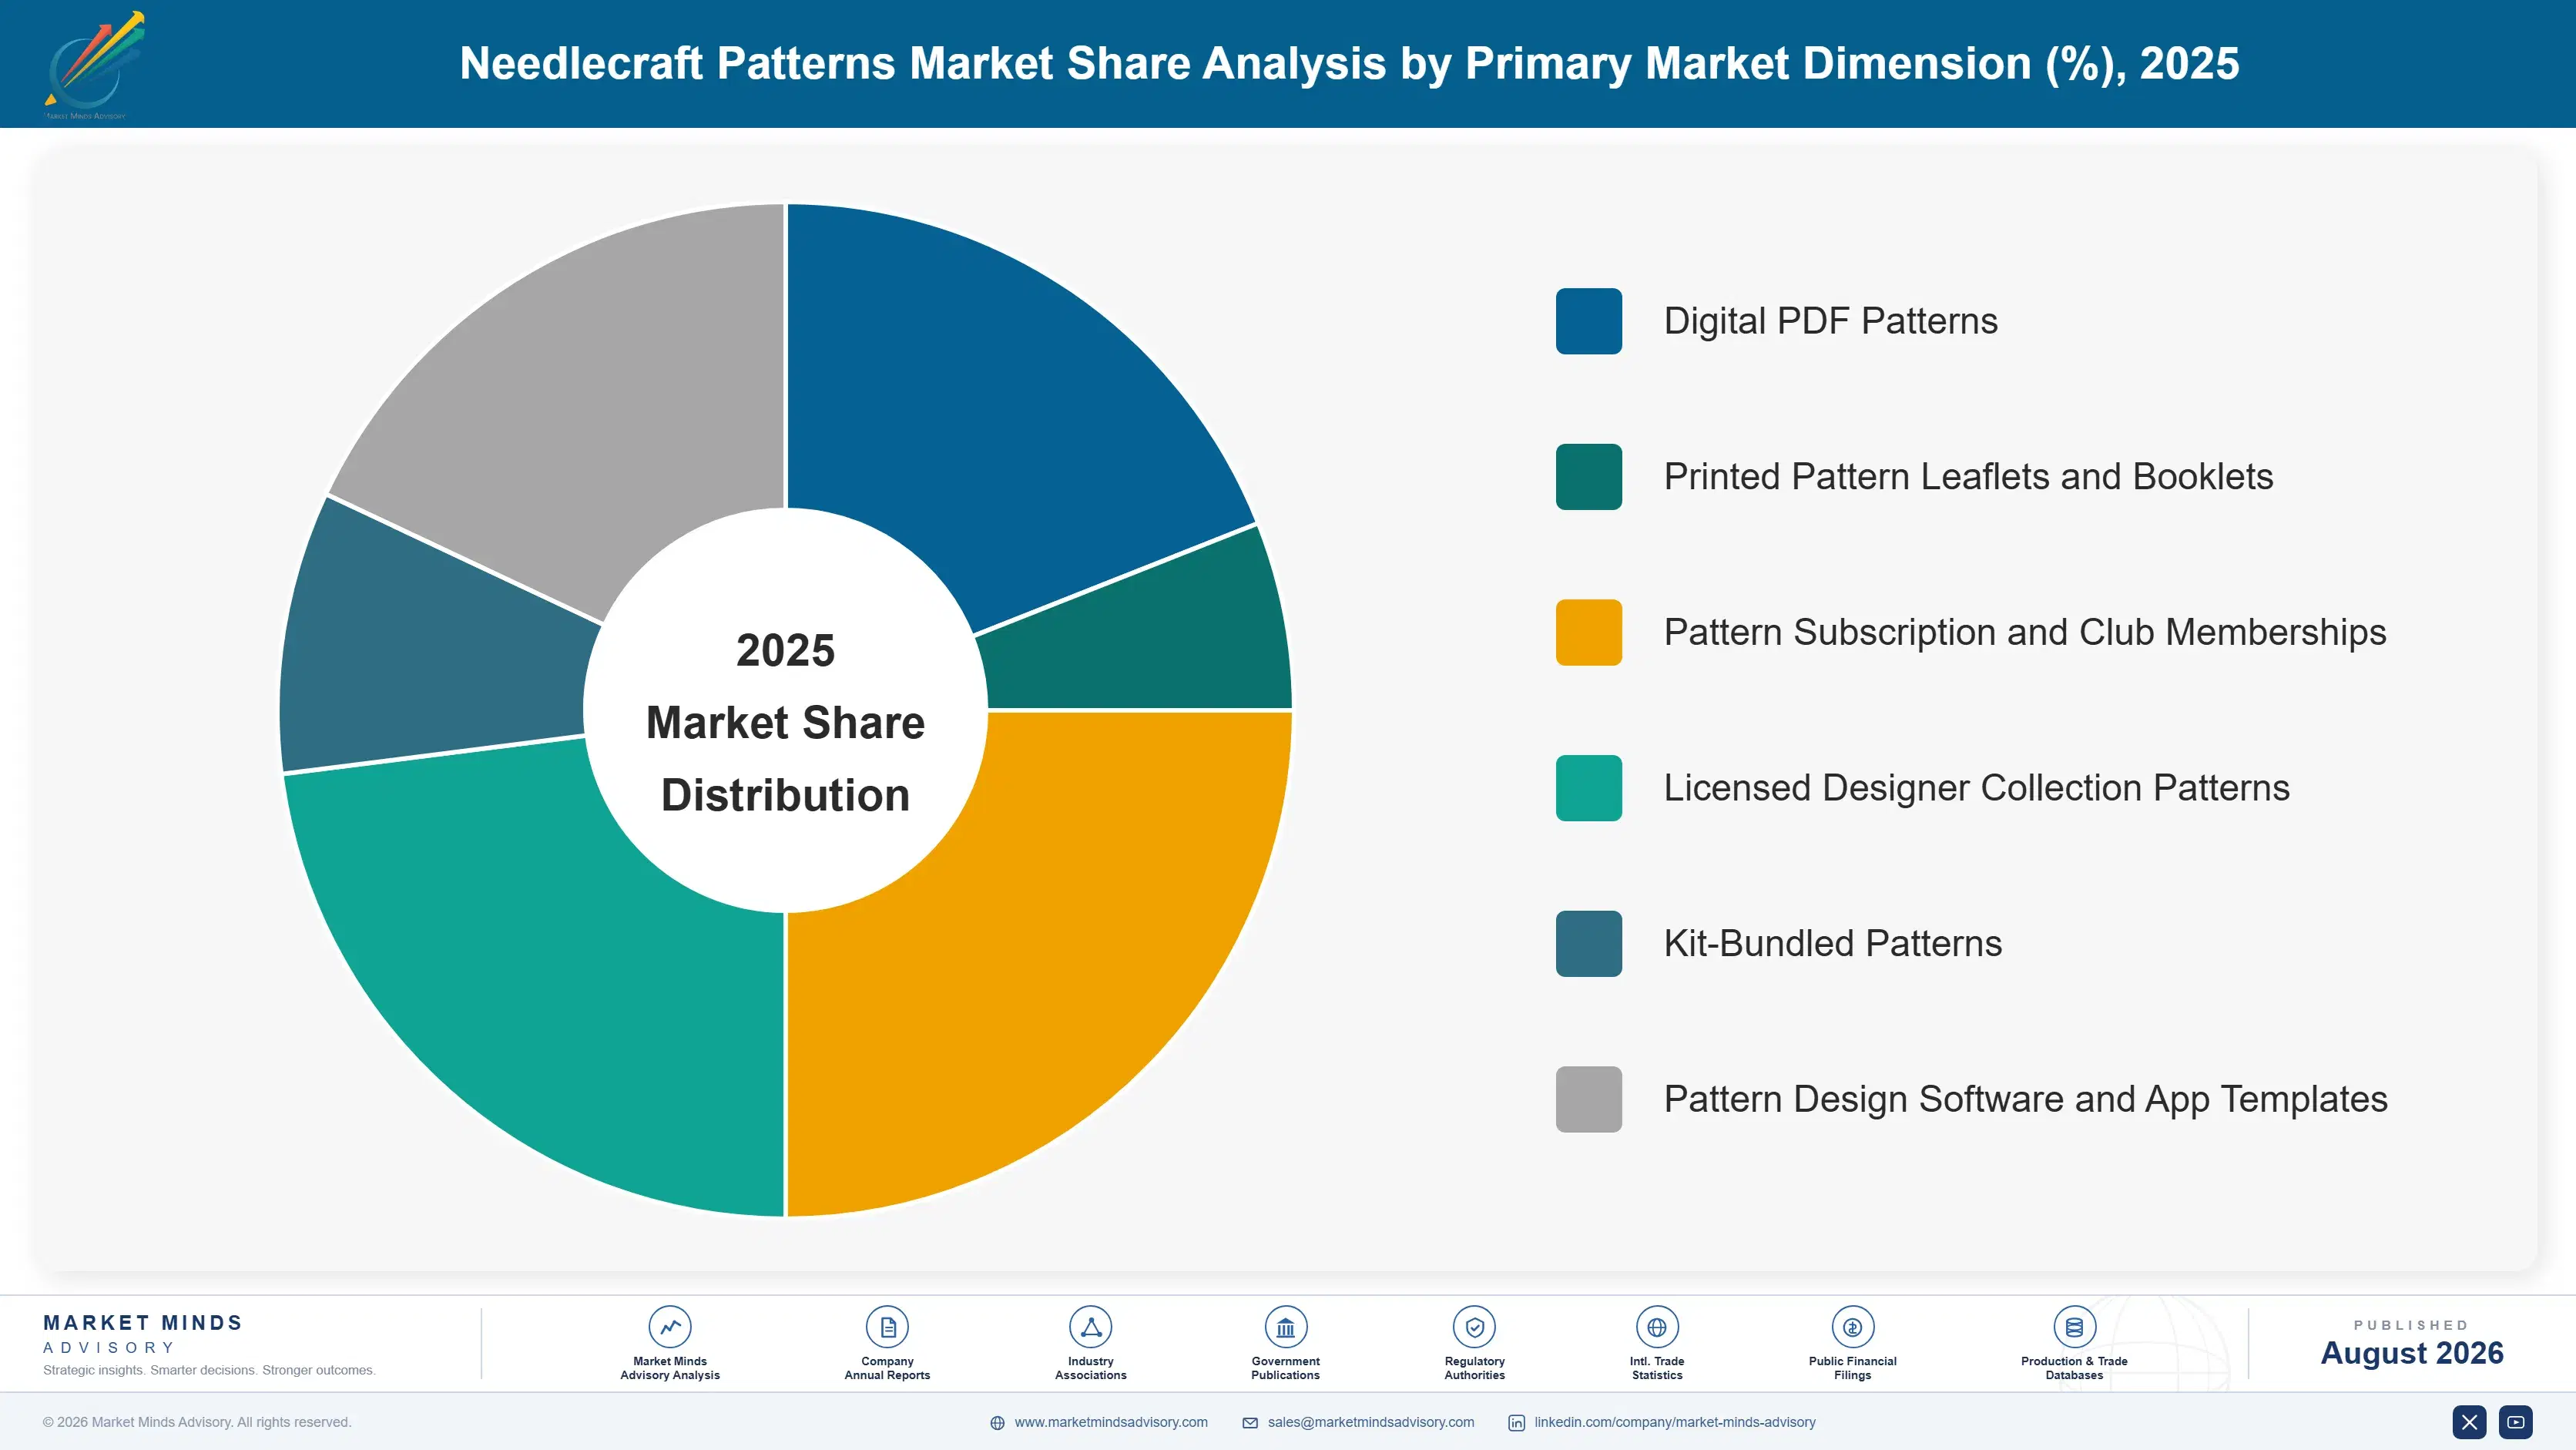Click the Market Minds Advisory Analysis icon
The image size is (2576, 1450).
click(669, 1327)
